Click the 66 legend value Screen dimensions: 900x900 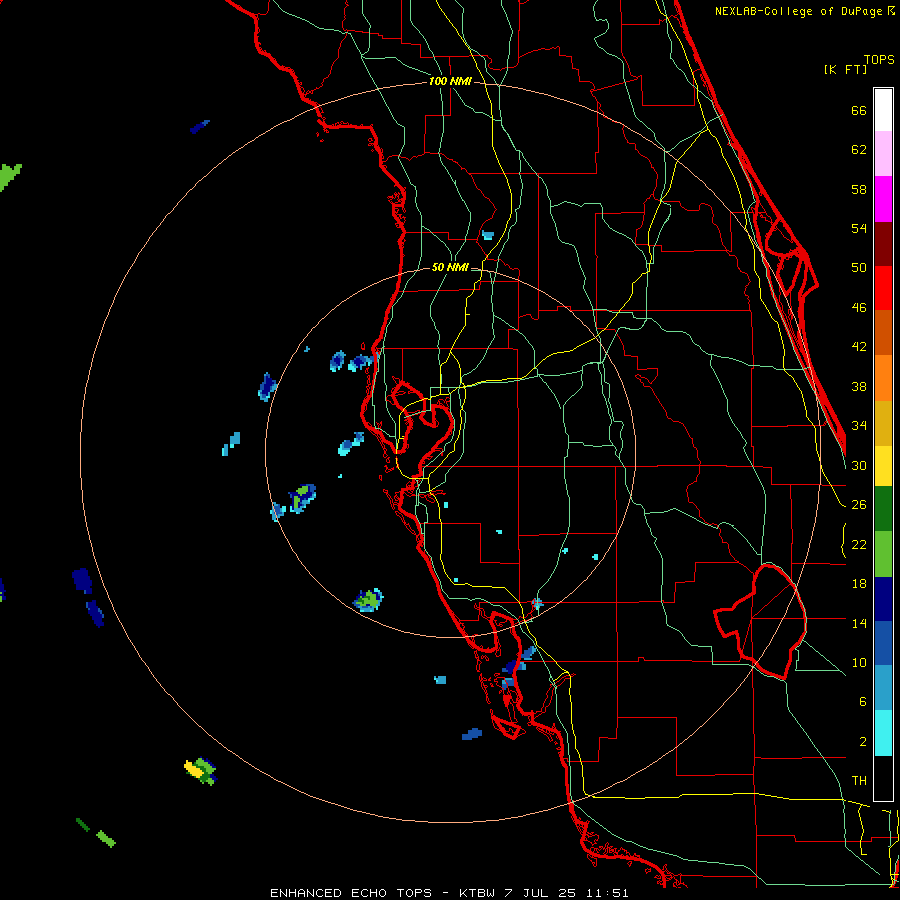[859, 110]
